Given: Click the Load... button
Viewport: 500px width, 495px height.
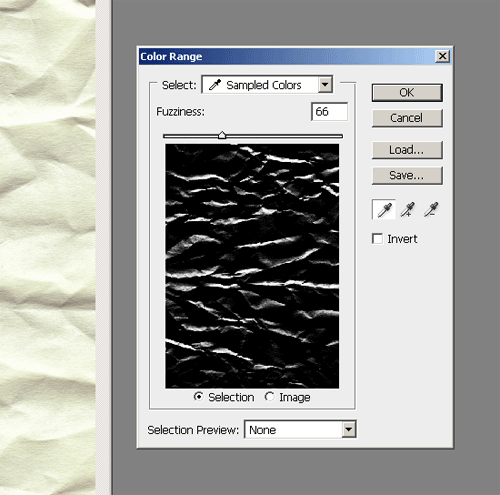Looking at the screenshot, I should point(407,150).
